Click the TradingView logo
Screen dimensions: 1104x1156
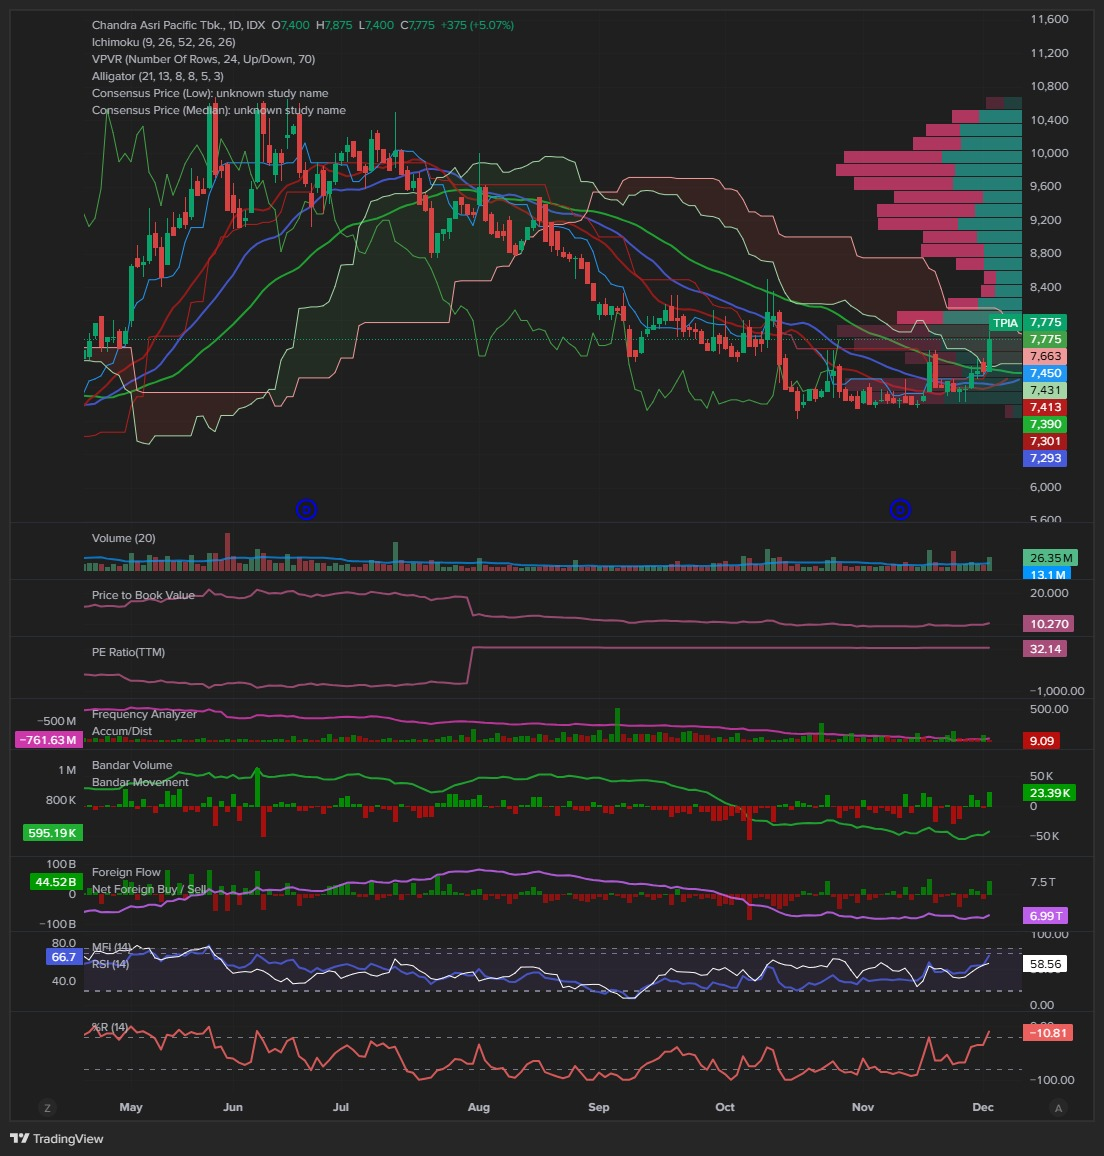coord(57,1138)
